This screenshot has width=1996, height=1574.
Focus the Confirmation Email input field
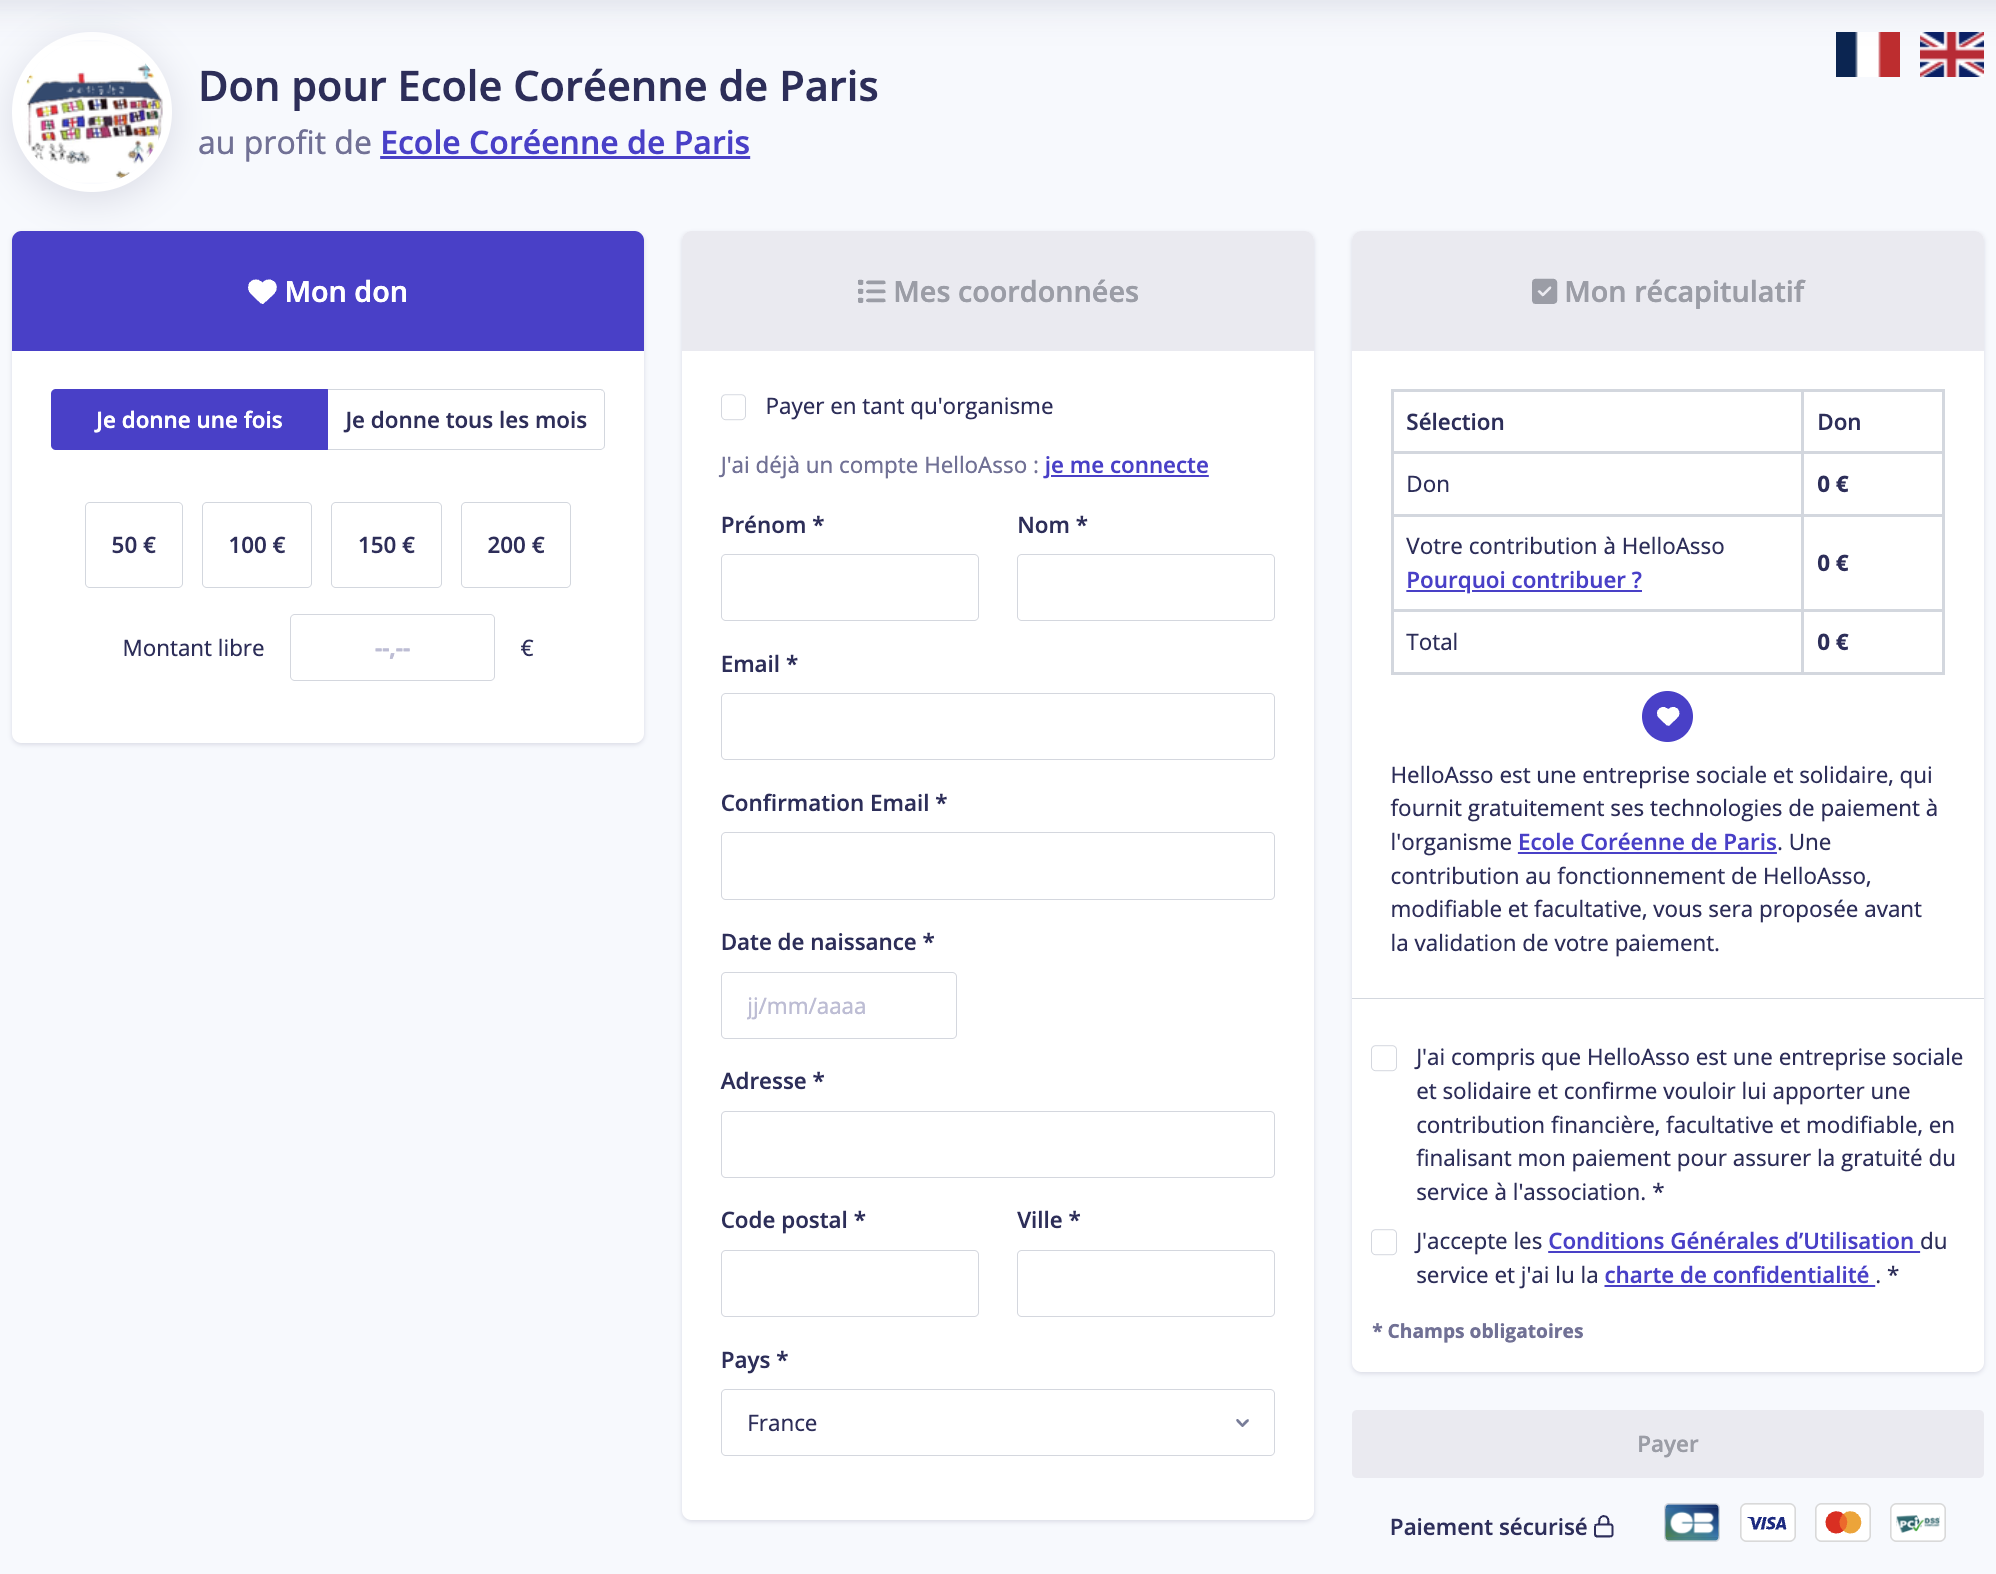pyautogui.click(x=998, y=866)
